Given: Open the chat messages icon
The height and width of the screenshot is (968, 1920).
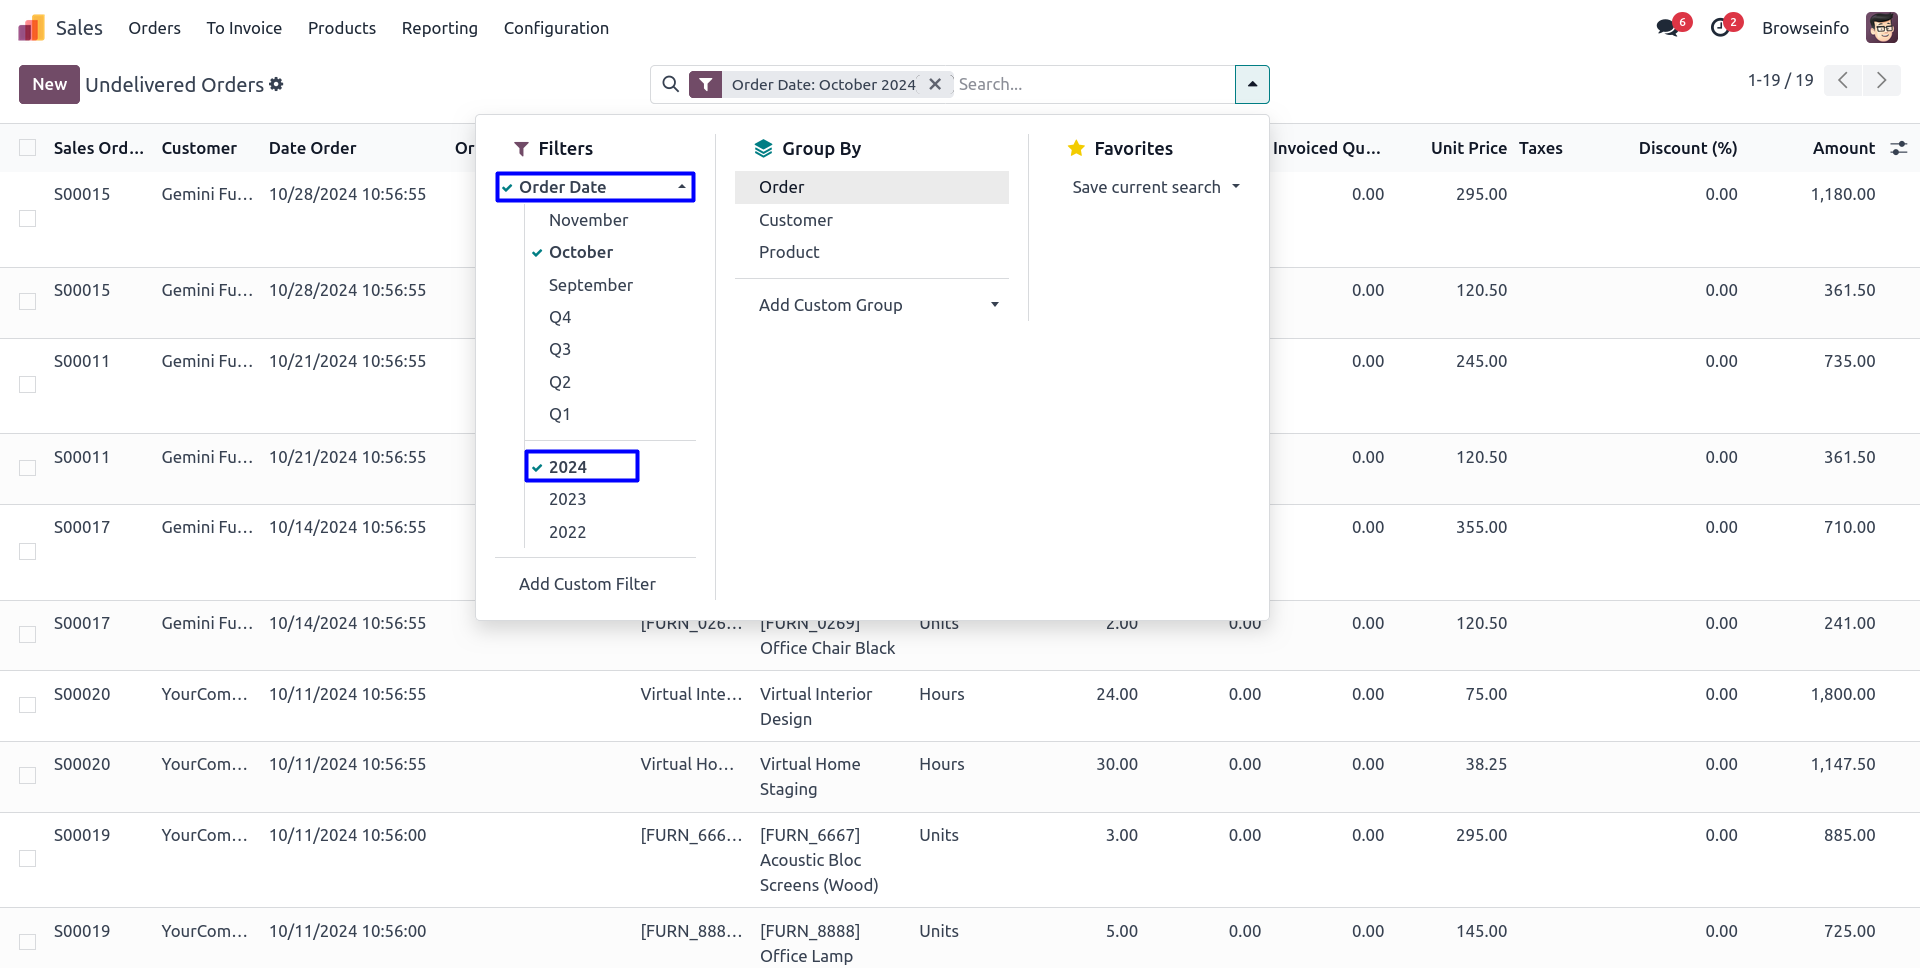Looking at the screenshot, I should point(1667,28).
